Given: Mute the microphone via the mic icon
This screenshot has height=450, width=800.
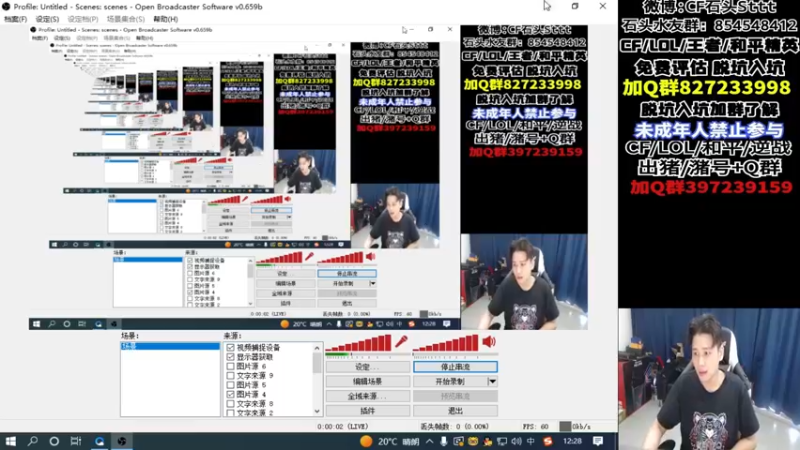Looking at the screenshot, I should [402, 341].
